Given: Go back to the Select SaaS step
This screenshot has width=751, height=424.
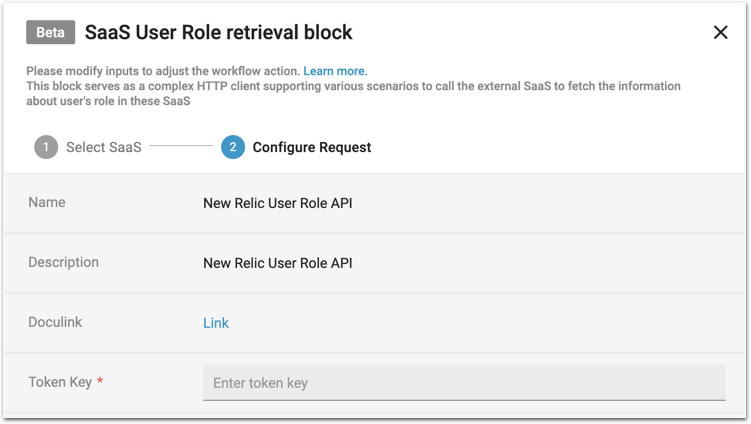Looking at the screenshot, I should click(x=103, y=147).
